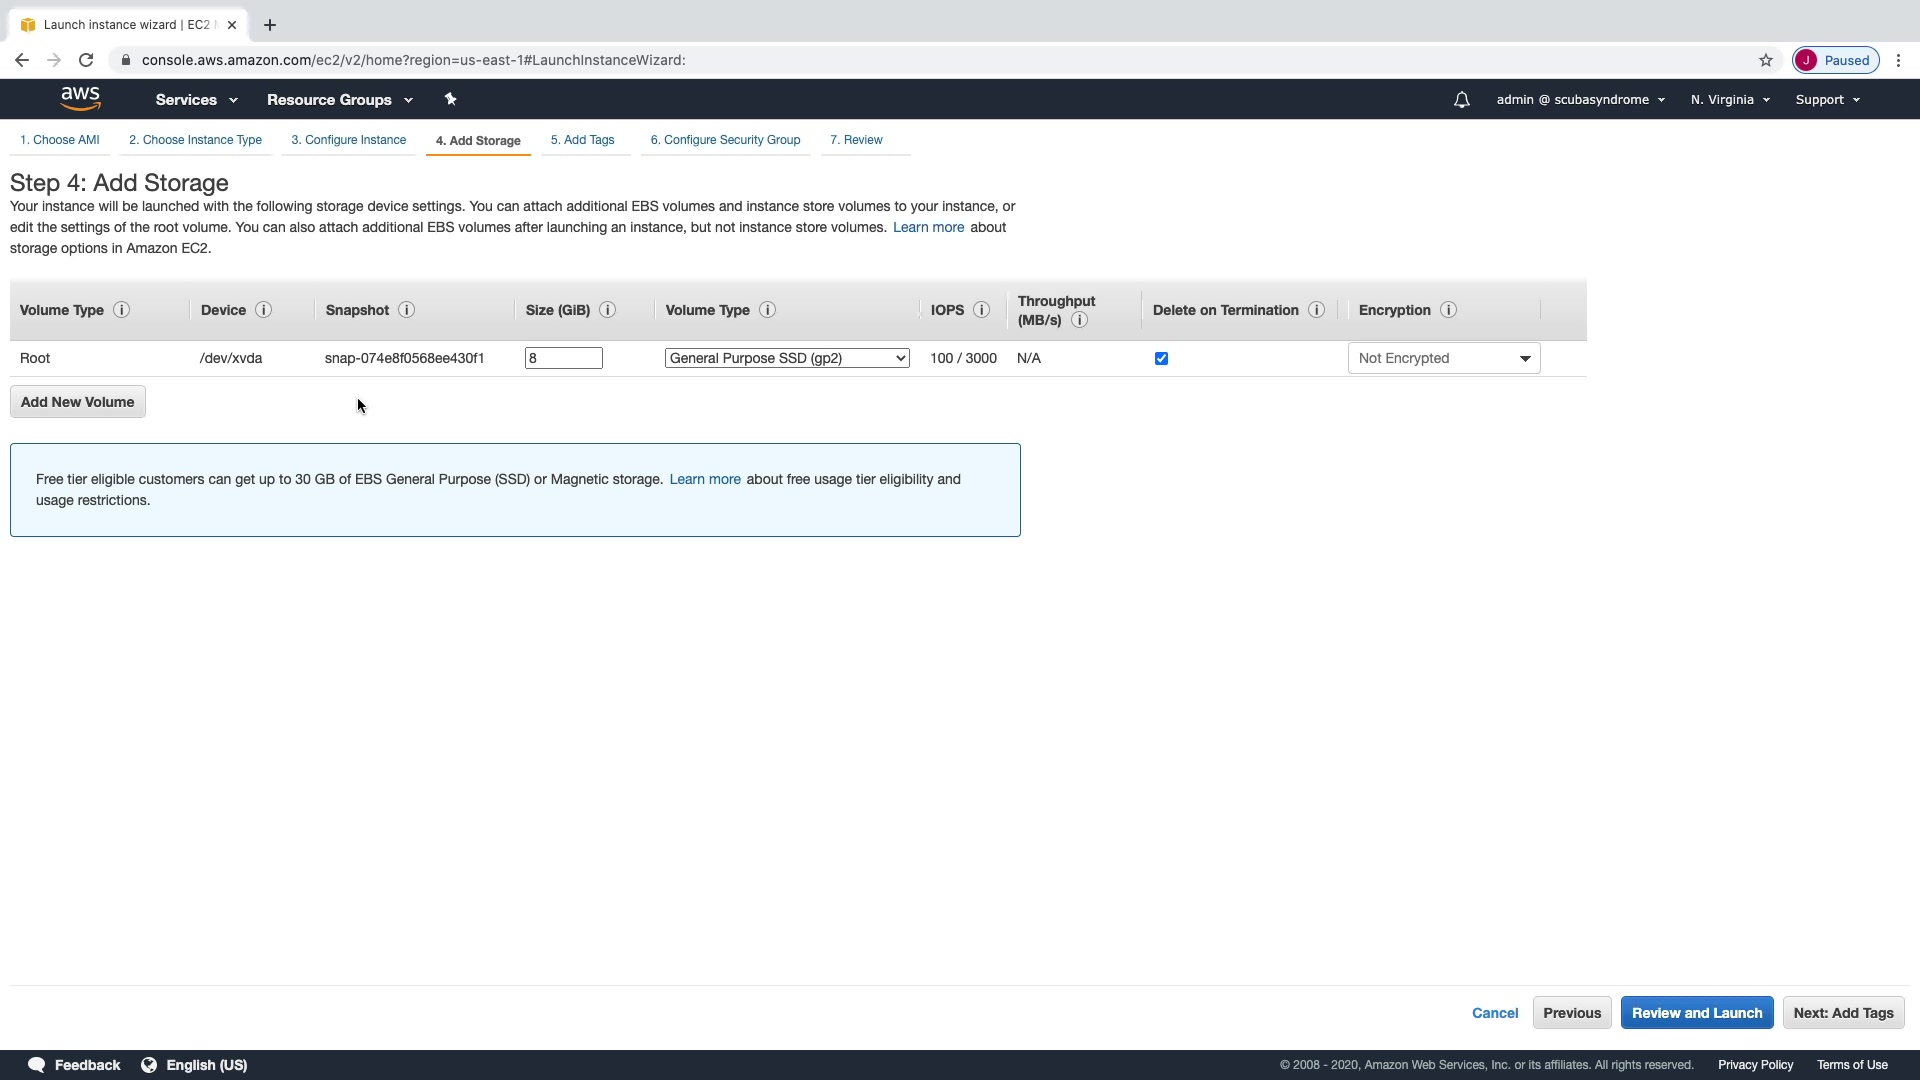
Task: Click info icon next to IOPS
Action: [x=981, y=310]
